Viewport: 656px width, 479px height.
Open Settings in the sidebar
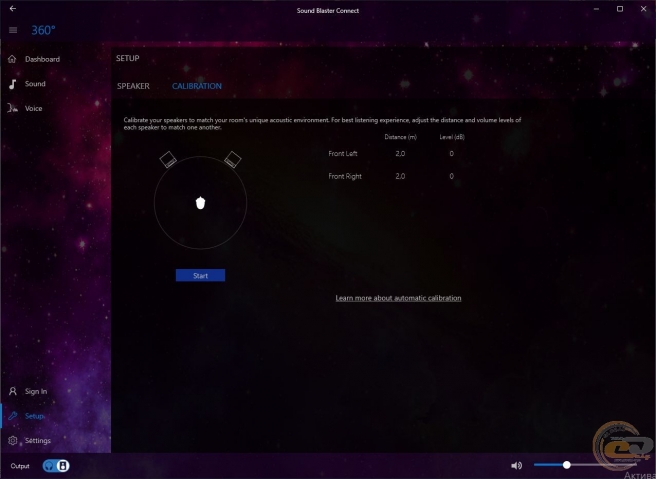coord(38,441)
